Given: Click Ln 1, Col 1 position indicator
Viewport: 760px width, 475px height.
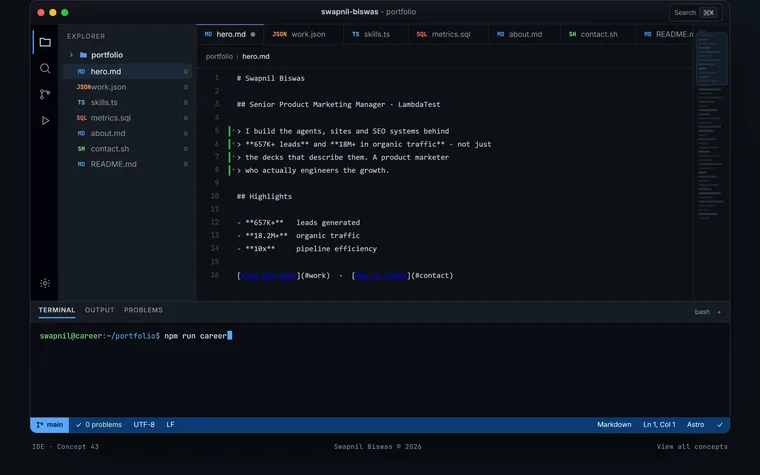Looking at the screenshot, I should click(x=659, y=425).
